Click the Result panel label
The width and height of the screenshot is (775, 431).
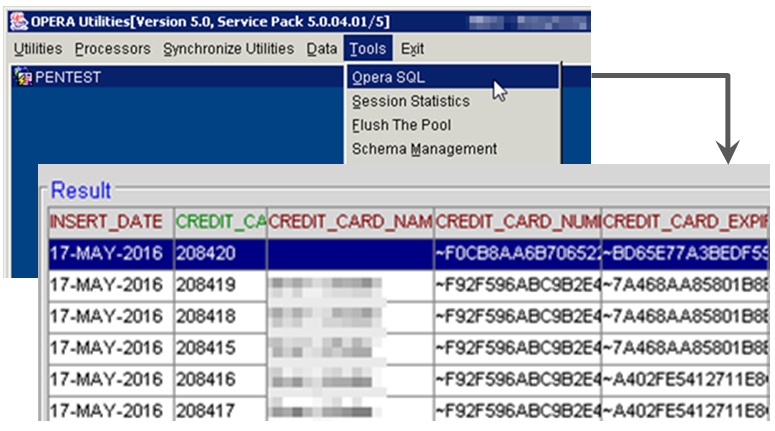tap(81, 190)
